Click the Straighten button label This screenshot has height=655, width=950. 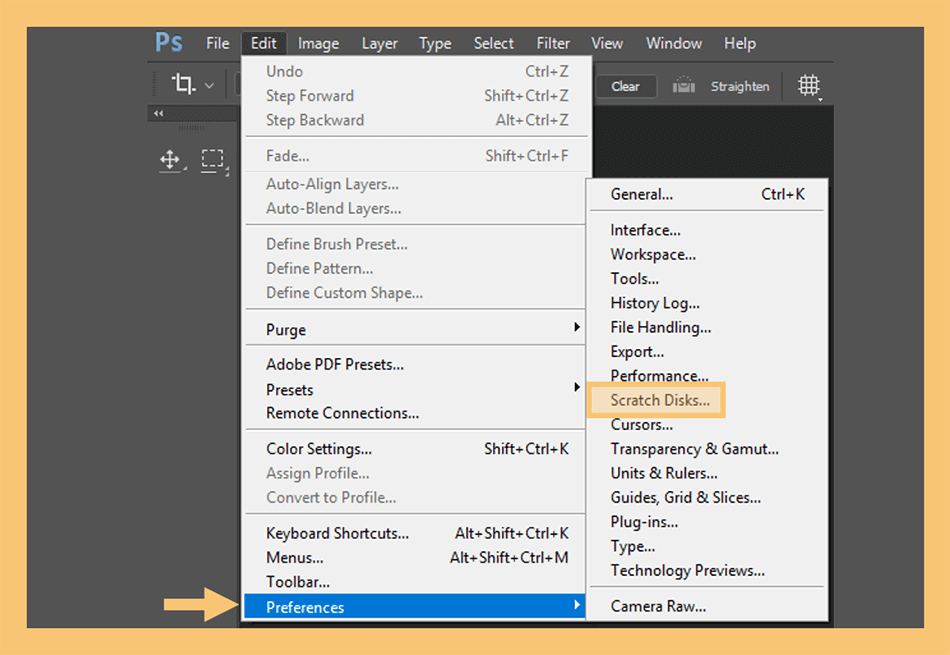tap(740, 87)
